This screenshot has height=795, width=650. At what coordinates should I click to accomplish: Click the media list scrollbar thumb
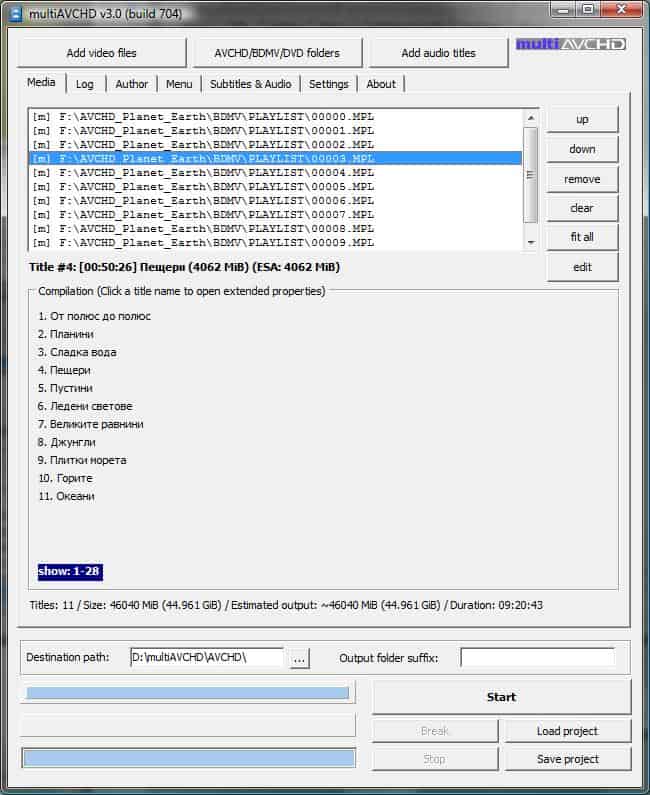click(531, 175)
